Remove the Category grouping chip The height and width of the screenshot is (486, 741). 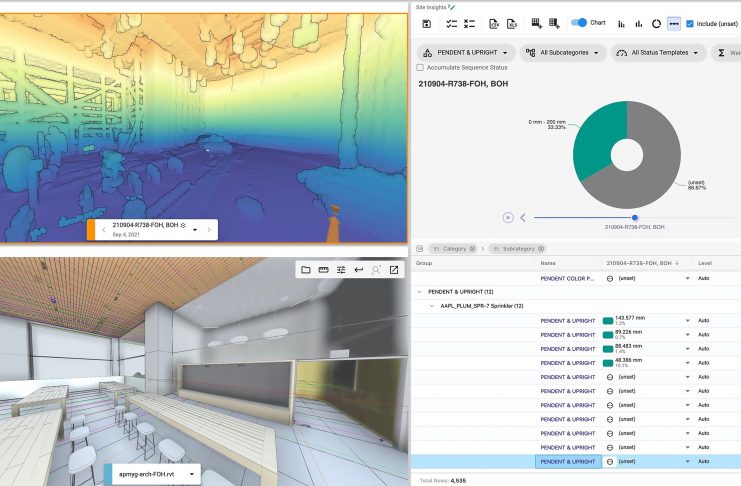(474, 248)
